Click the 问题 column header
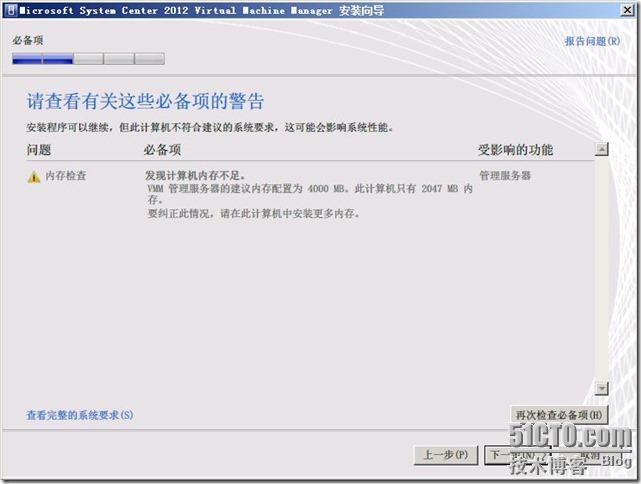Image resolution: width=641 pixels, height=484 pixels. [39, 150]
